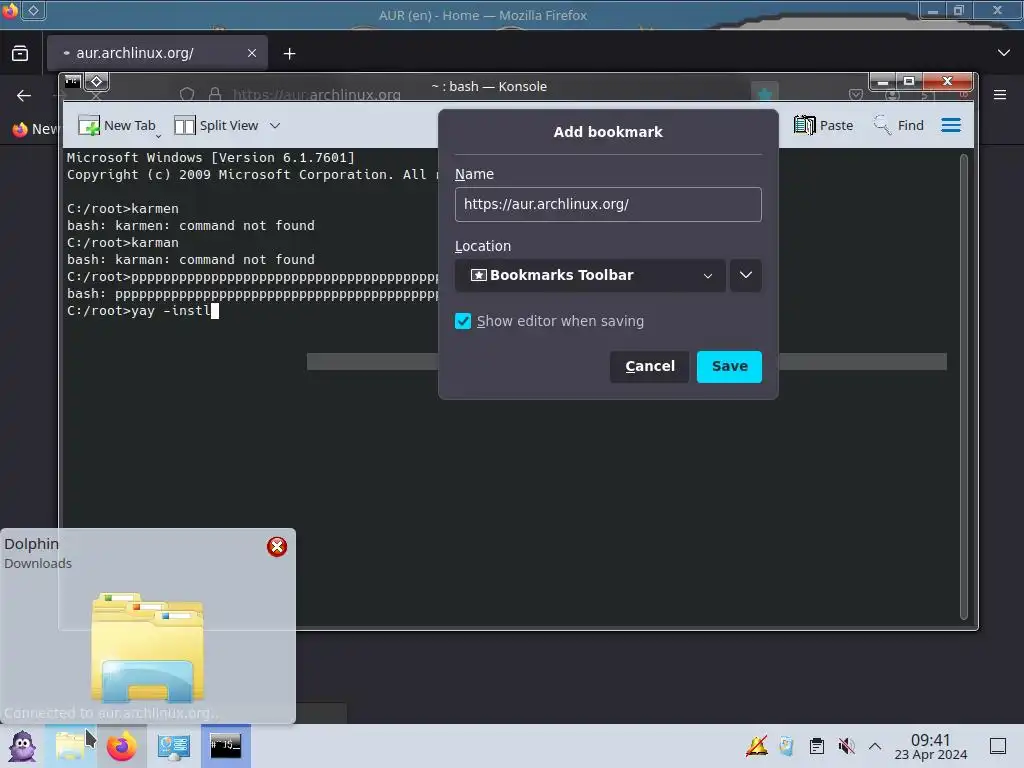The image size is (1024, 768).
Task: Go back in Firefox
Action: [24, 96]
